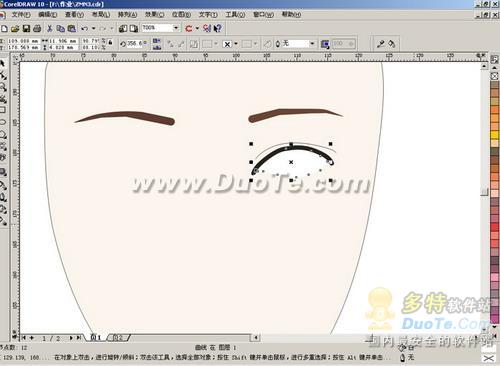Select the Rectangle tool
500x366 pixels.
[2, 110]
